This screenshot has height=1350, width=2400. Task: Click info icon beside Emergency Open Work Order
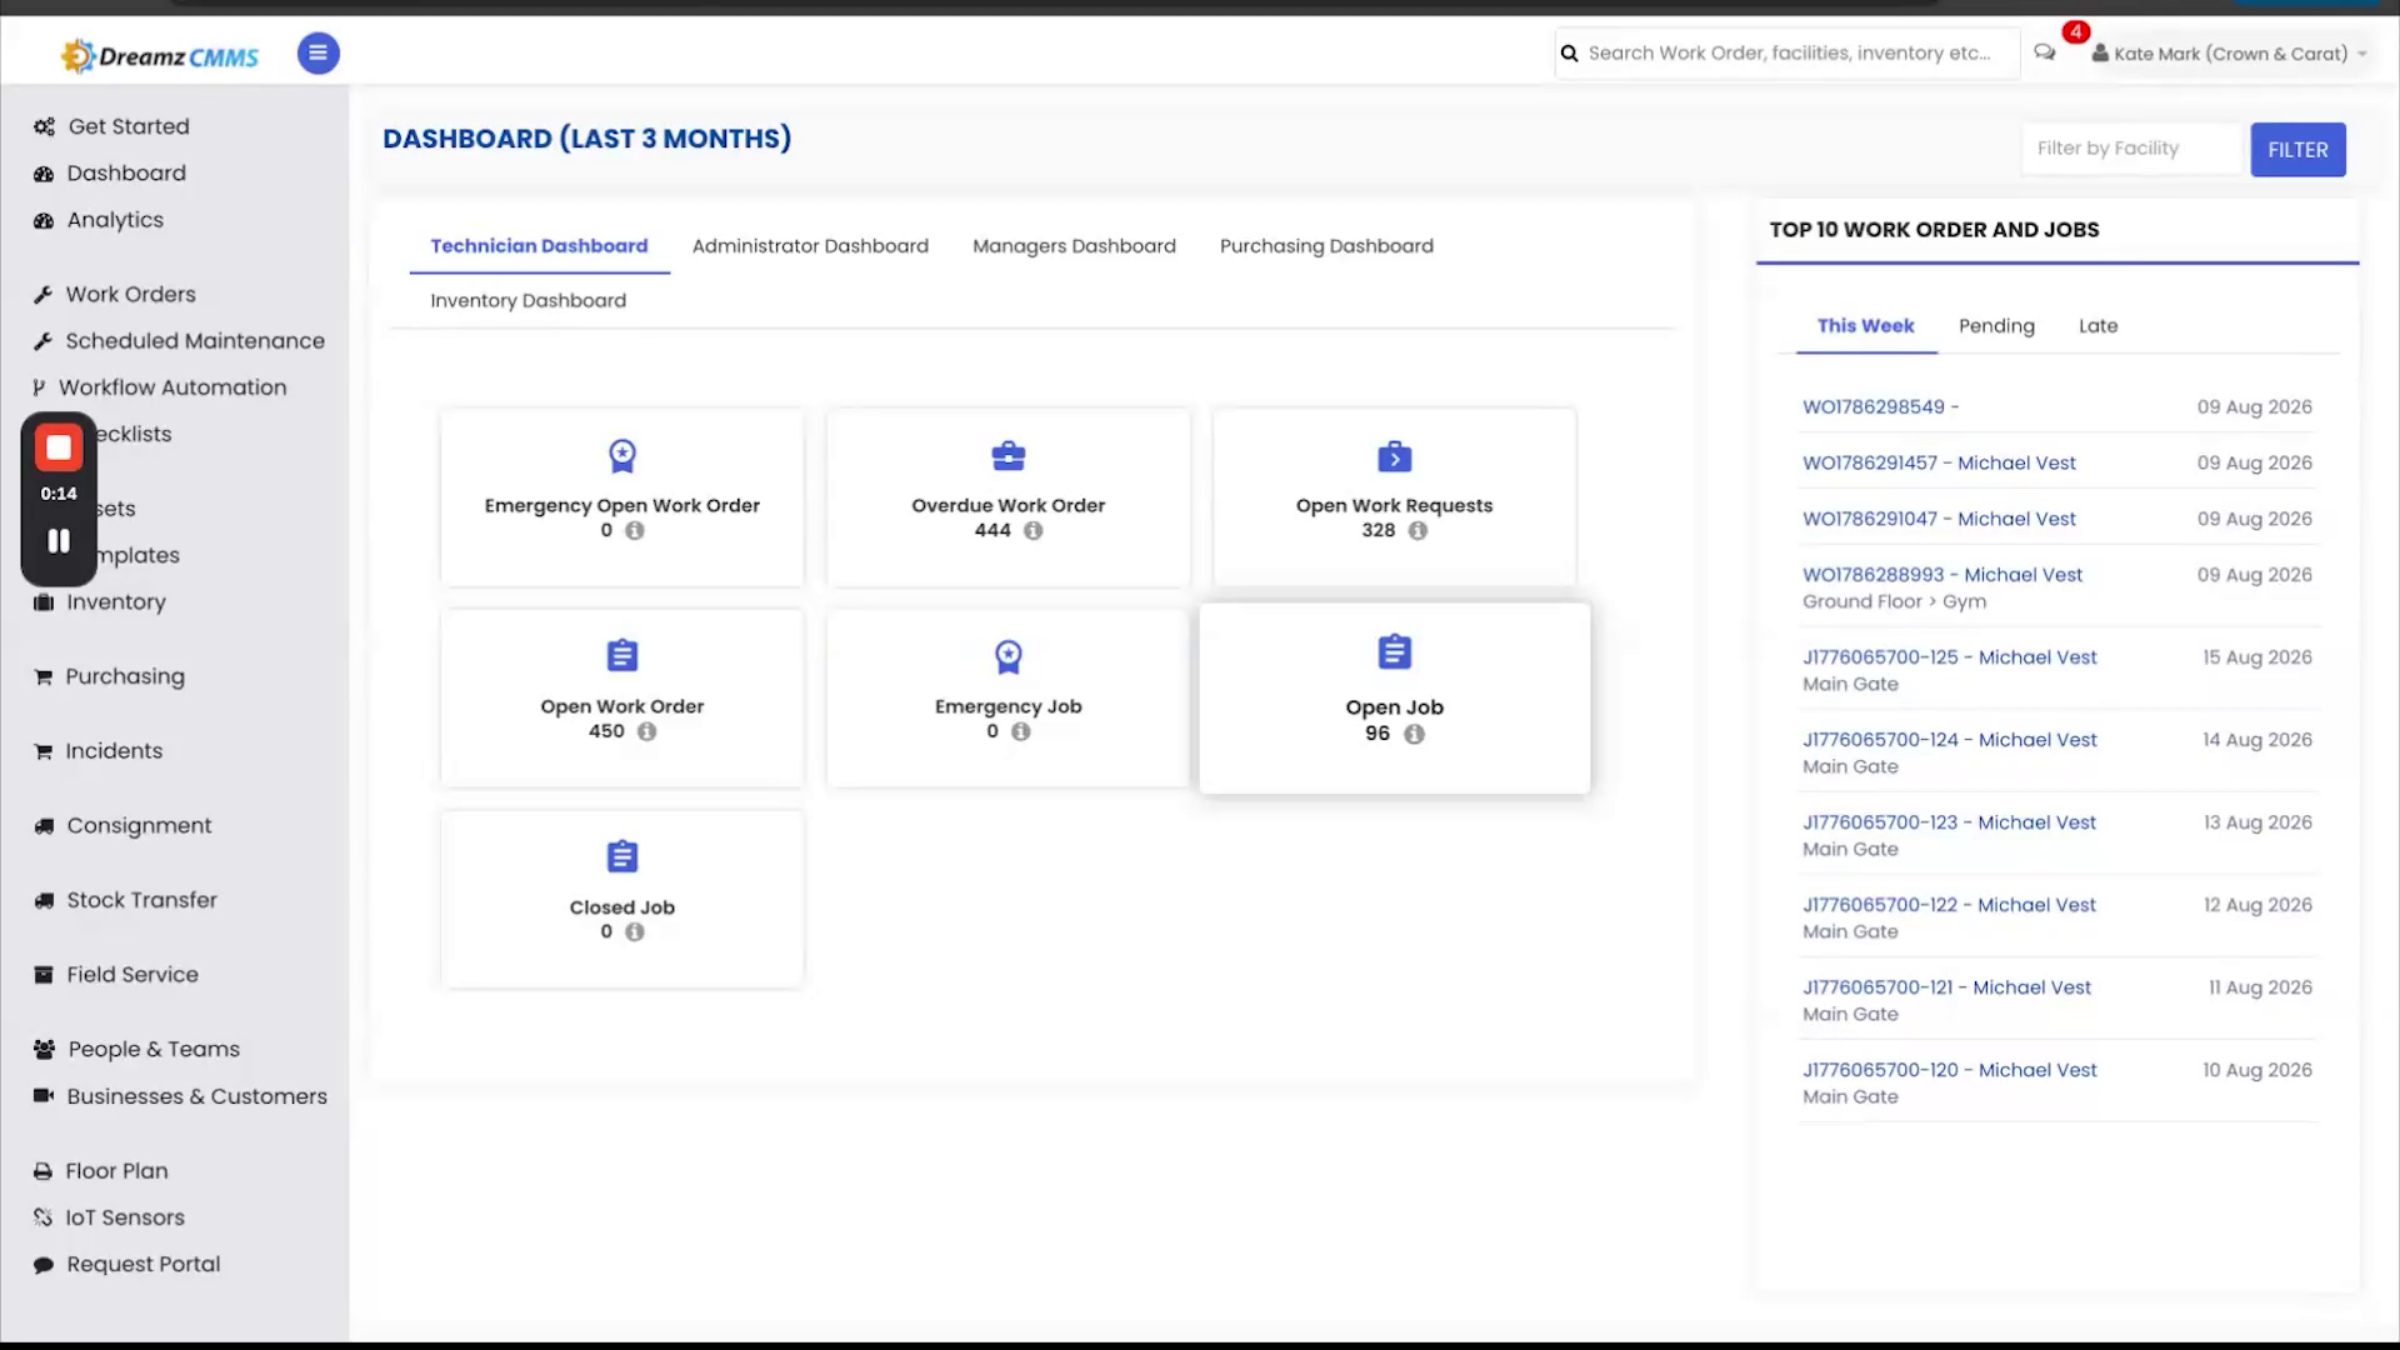tap(634, 531)
